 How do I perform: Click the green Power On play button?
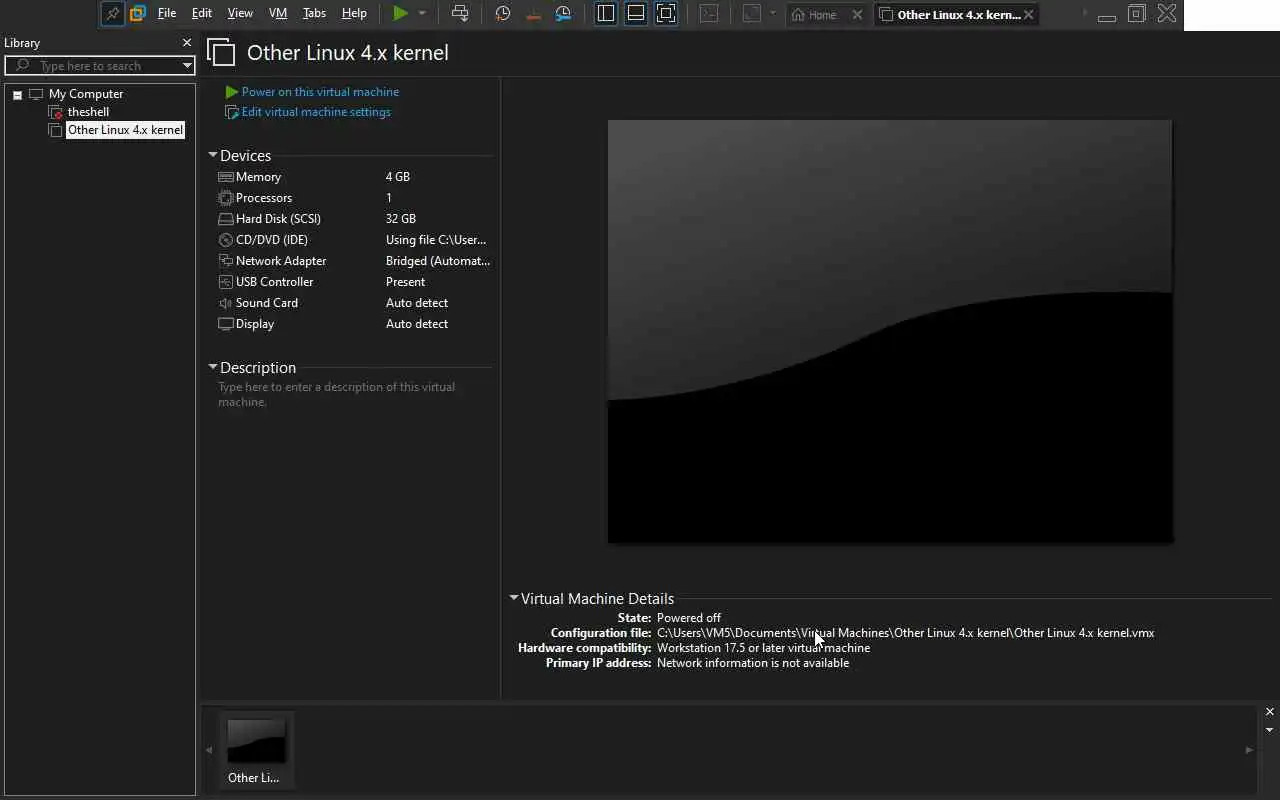[400, 14]
